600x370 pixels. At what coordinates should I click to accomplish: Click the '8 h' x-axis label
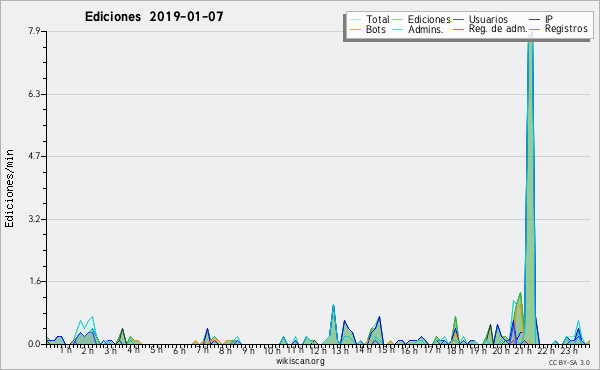pyautogui.click(x=225, y=350)
